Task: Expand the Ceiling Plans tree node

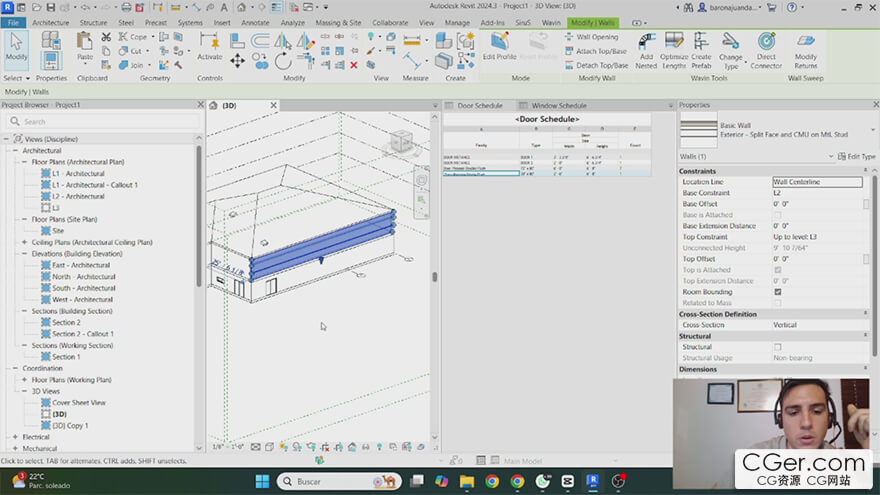Action: click(x=25, y=242)
